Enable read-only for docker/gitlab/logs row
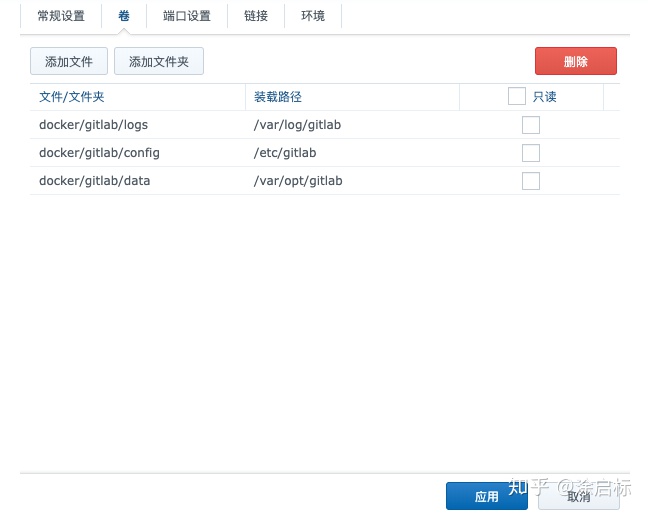Screen dimensions: 648x515 (x=531, y=125)
